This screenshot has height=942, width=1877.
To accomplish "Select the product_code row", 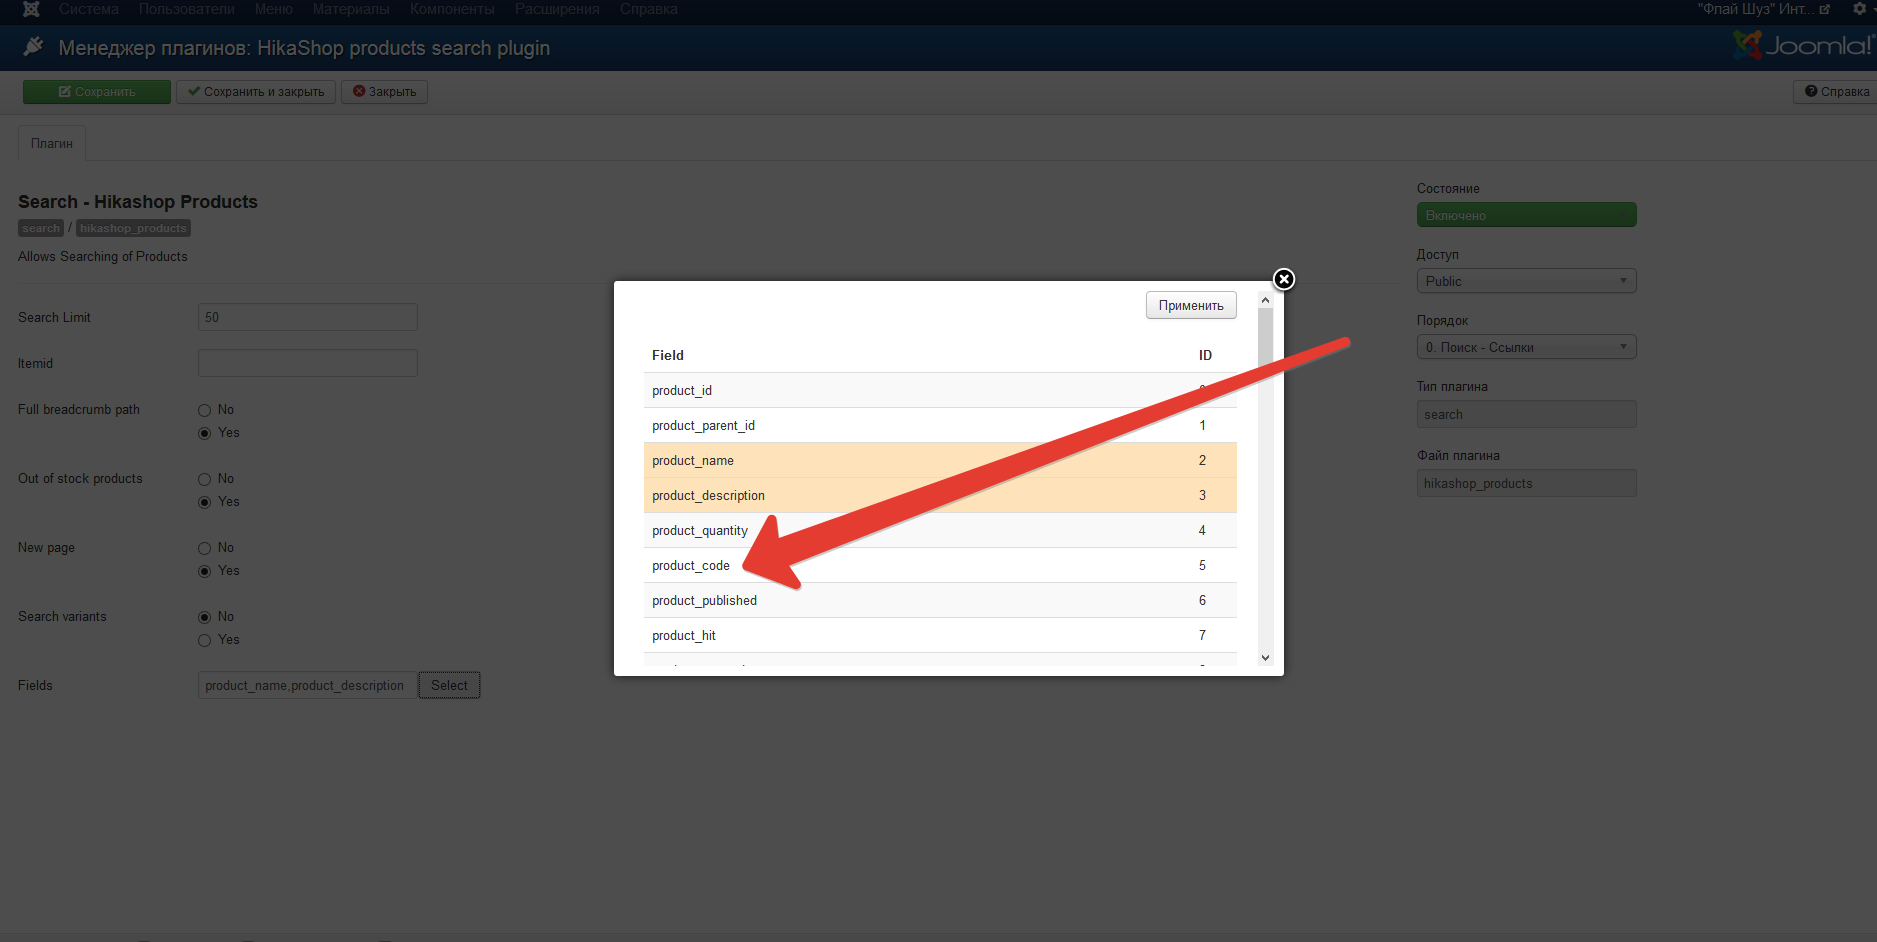I will pos(940,565).
